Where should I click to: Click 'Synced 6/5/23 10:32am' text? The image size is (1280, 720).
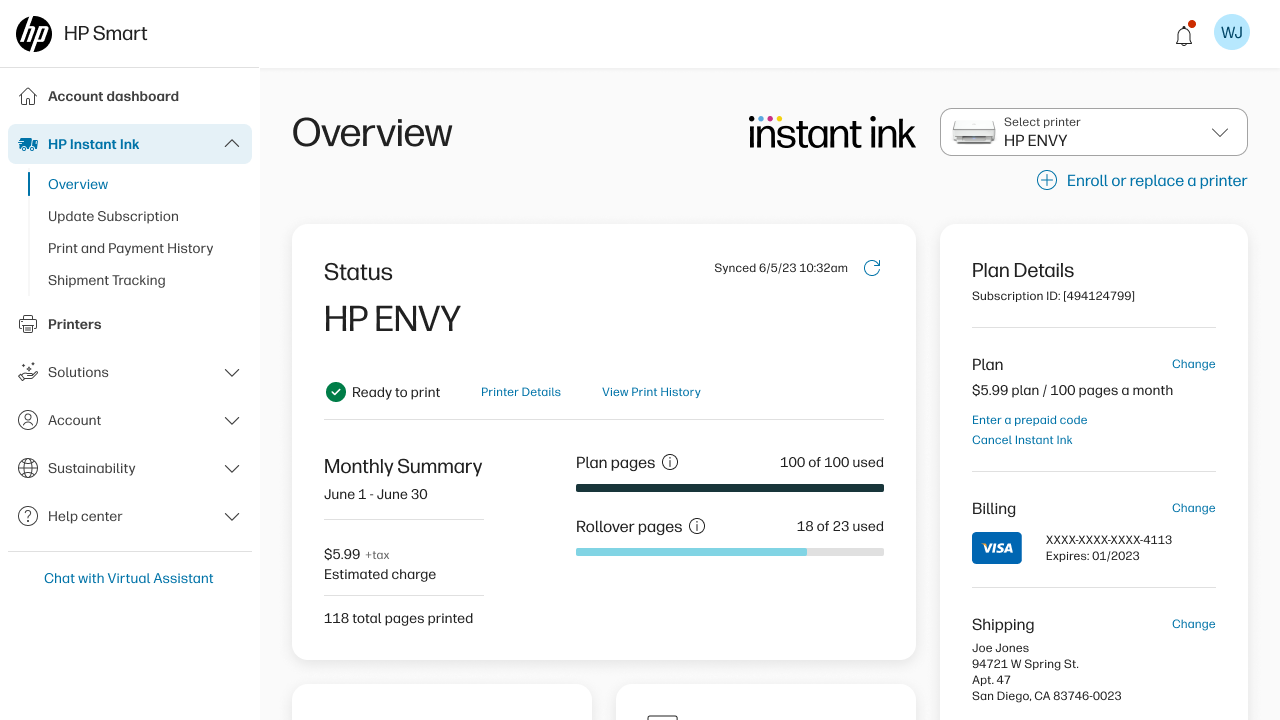click(781, 268)
